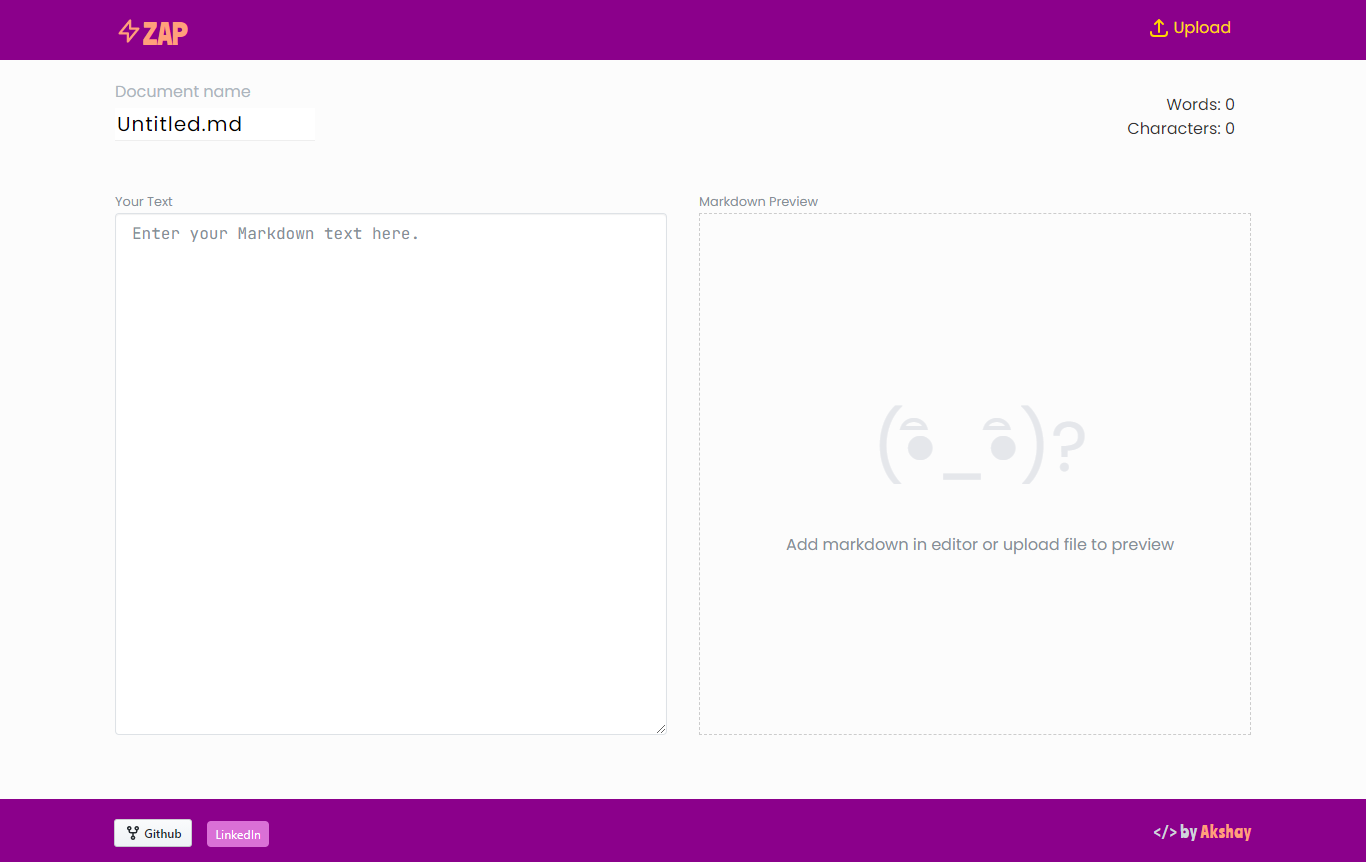The width and height of the screenshot is (1366, 862).
Task: Click the Document name label
Action: coord(183,91)
